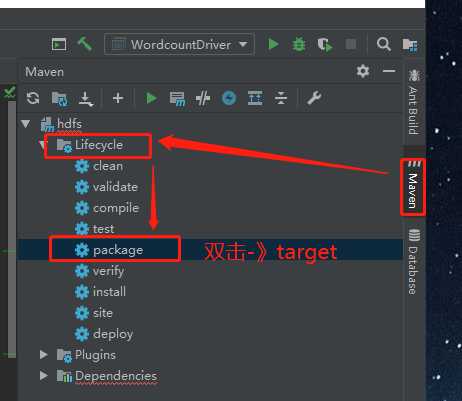Open Maven settings with the wrench icon

coord(314,98)
